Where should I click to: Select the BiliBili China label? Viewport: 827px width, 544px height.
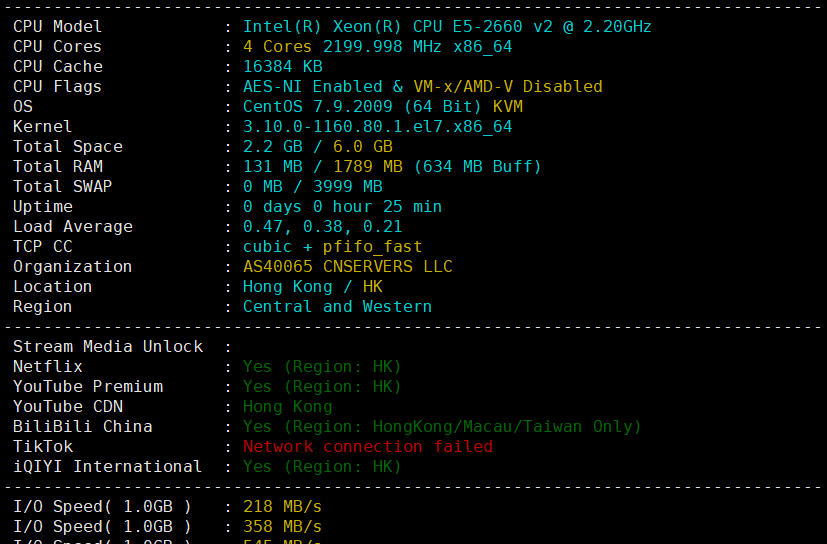(82, 427)
